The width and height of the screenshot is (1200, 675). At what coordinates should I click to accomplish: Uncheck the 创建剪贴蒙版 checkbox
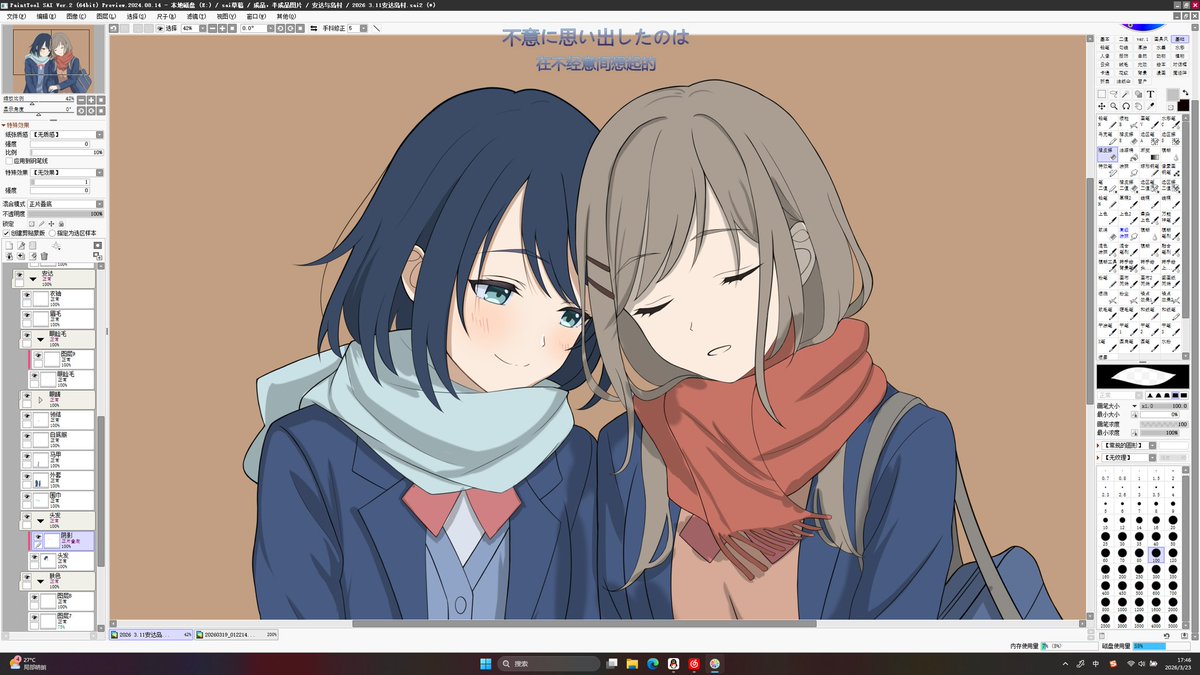tap(6, 233)
